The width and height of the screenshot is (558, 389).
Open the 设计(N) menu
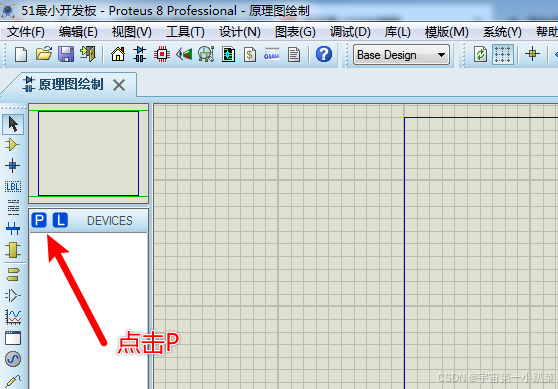[239, 32]
